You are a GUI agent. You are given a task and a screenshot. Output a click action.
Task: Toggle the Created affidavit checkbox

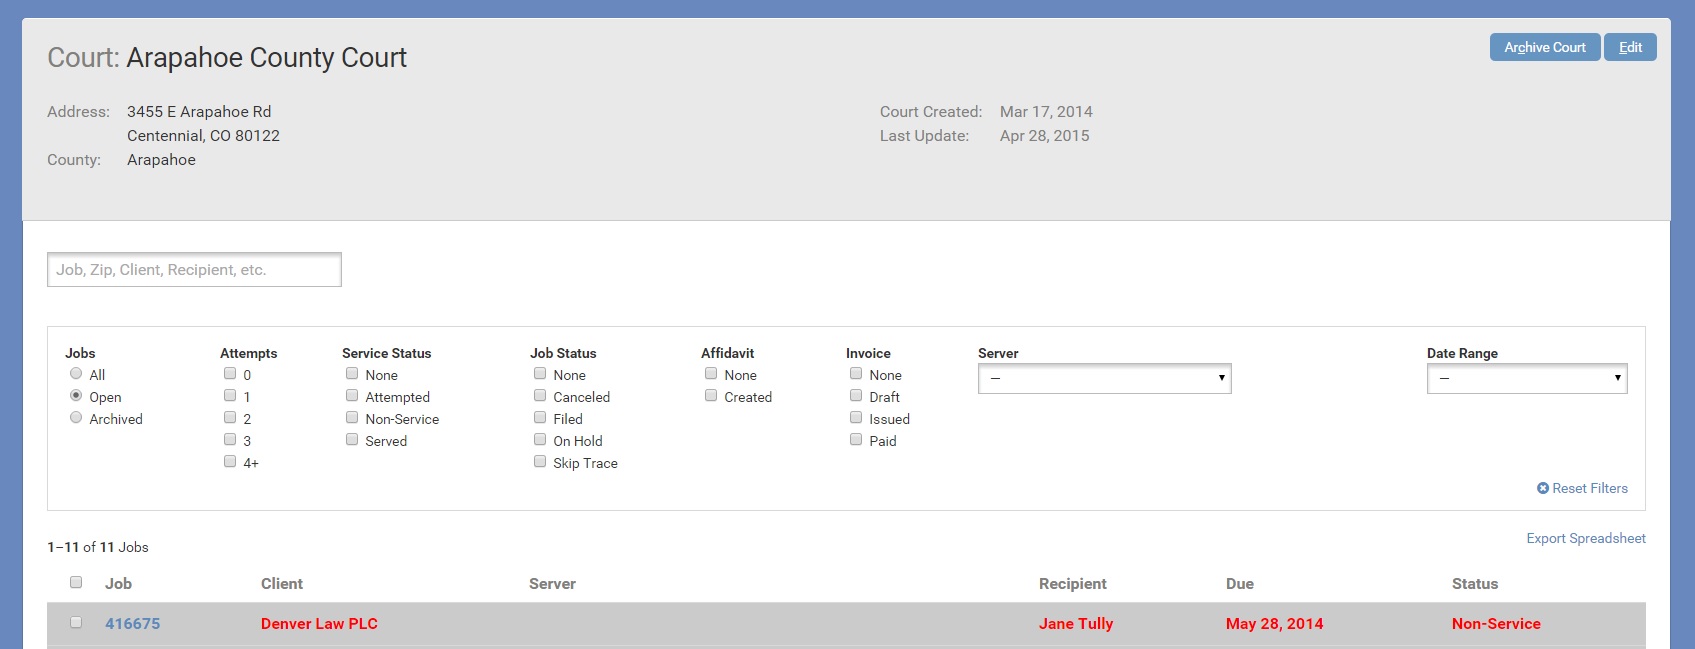click(711, 396)
